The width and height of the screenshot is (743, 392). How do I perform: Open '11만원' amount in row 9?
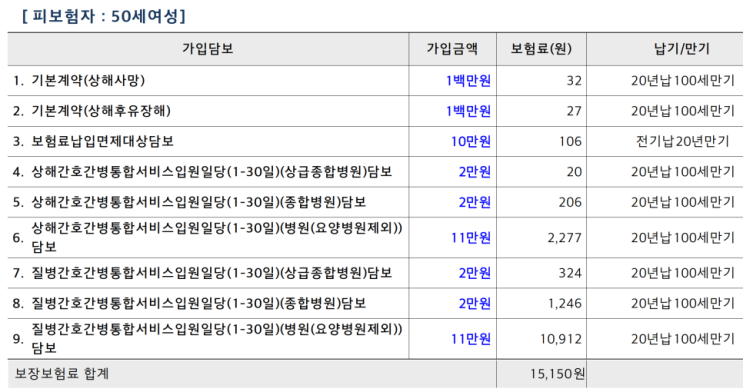coord(471,339)
